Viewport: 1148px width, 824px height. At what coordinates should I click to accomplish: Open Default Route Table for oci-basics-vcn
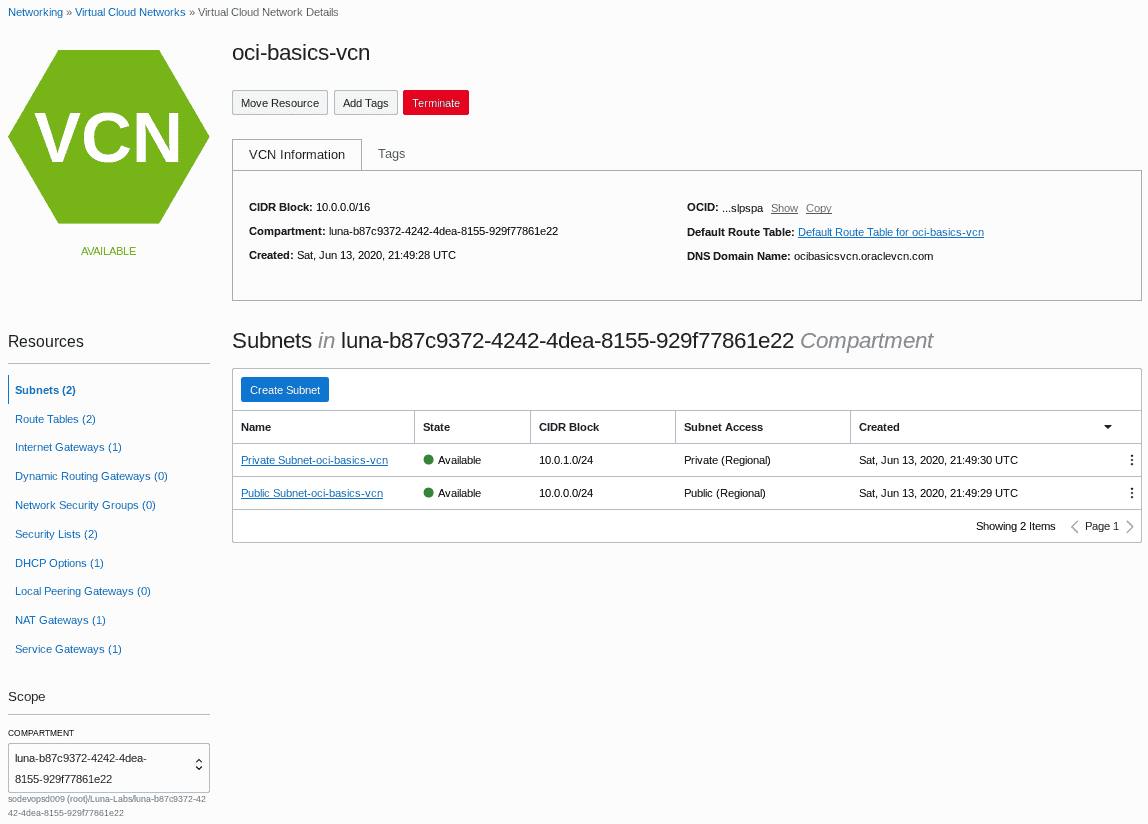tap(890, 231)
